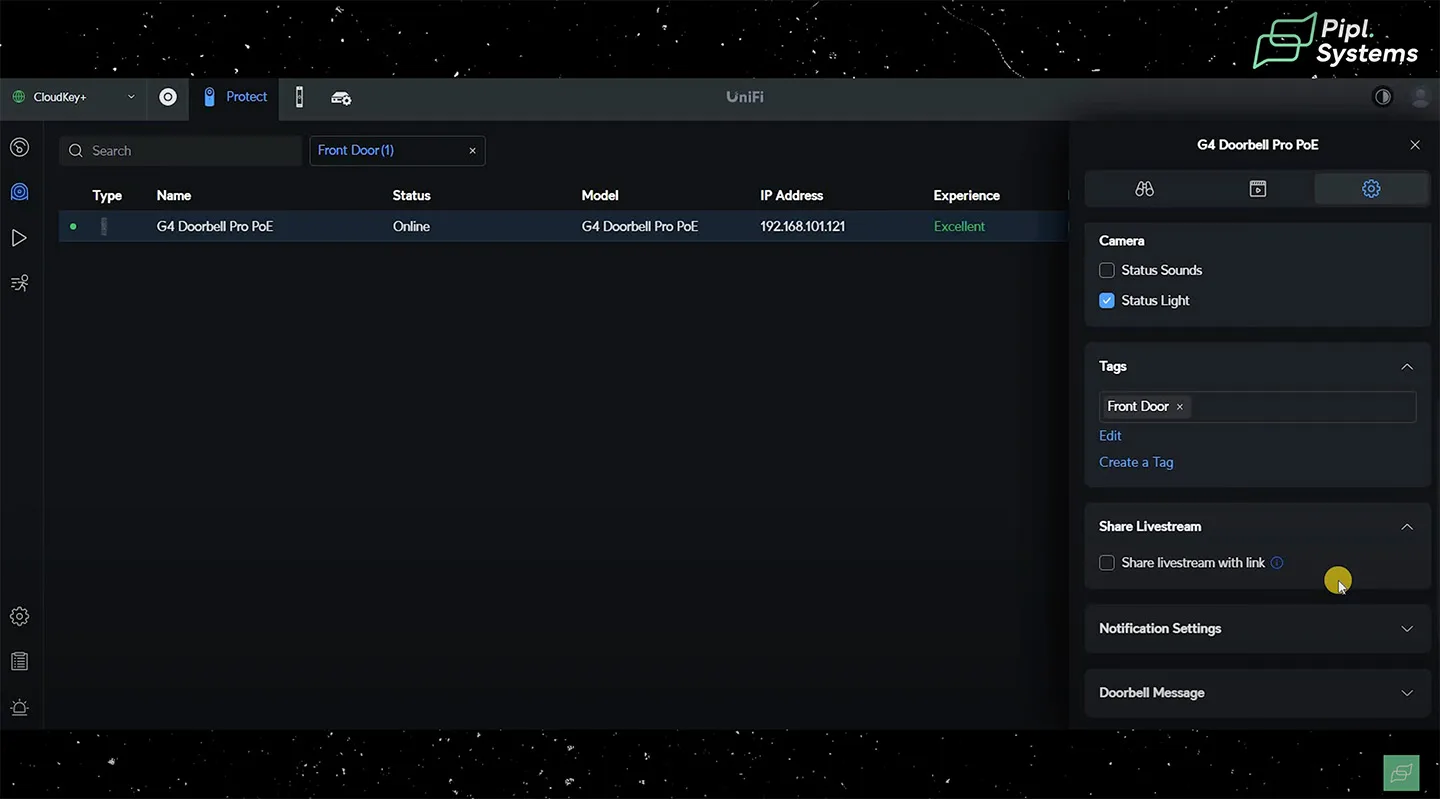1440x799 pixels.
Task: Open the dashboard live view sidebar icon
Action: point(19,148)
